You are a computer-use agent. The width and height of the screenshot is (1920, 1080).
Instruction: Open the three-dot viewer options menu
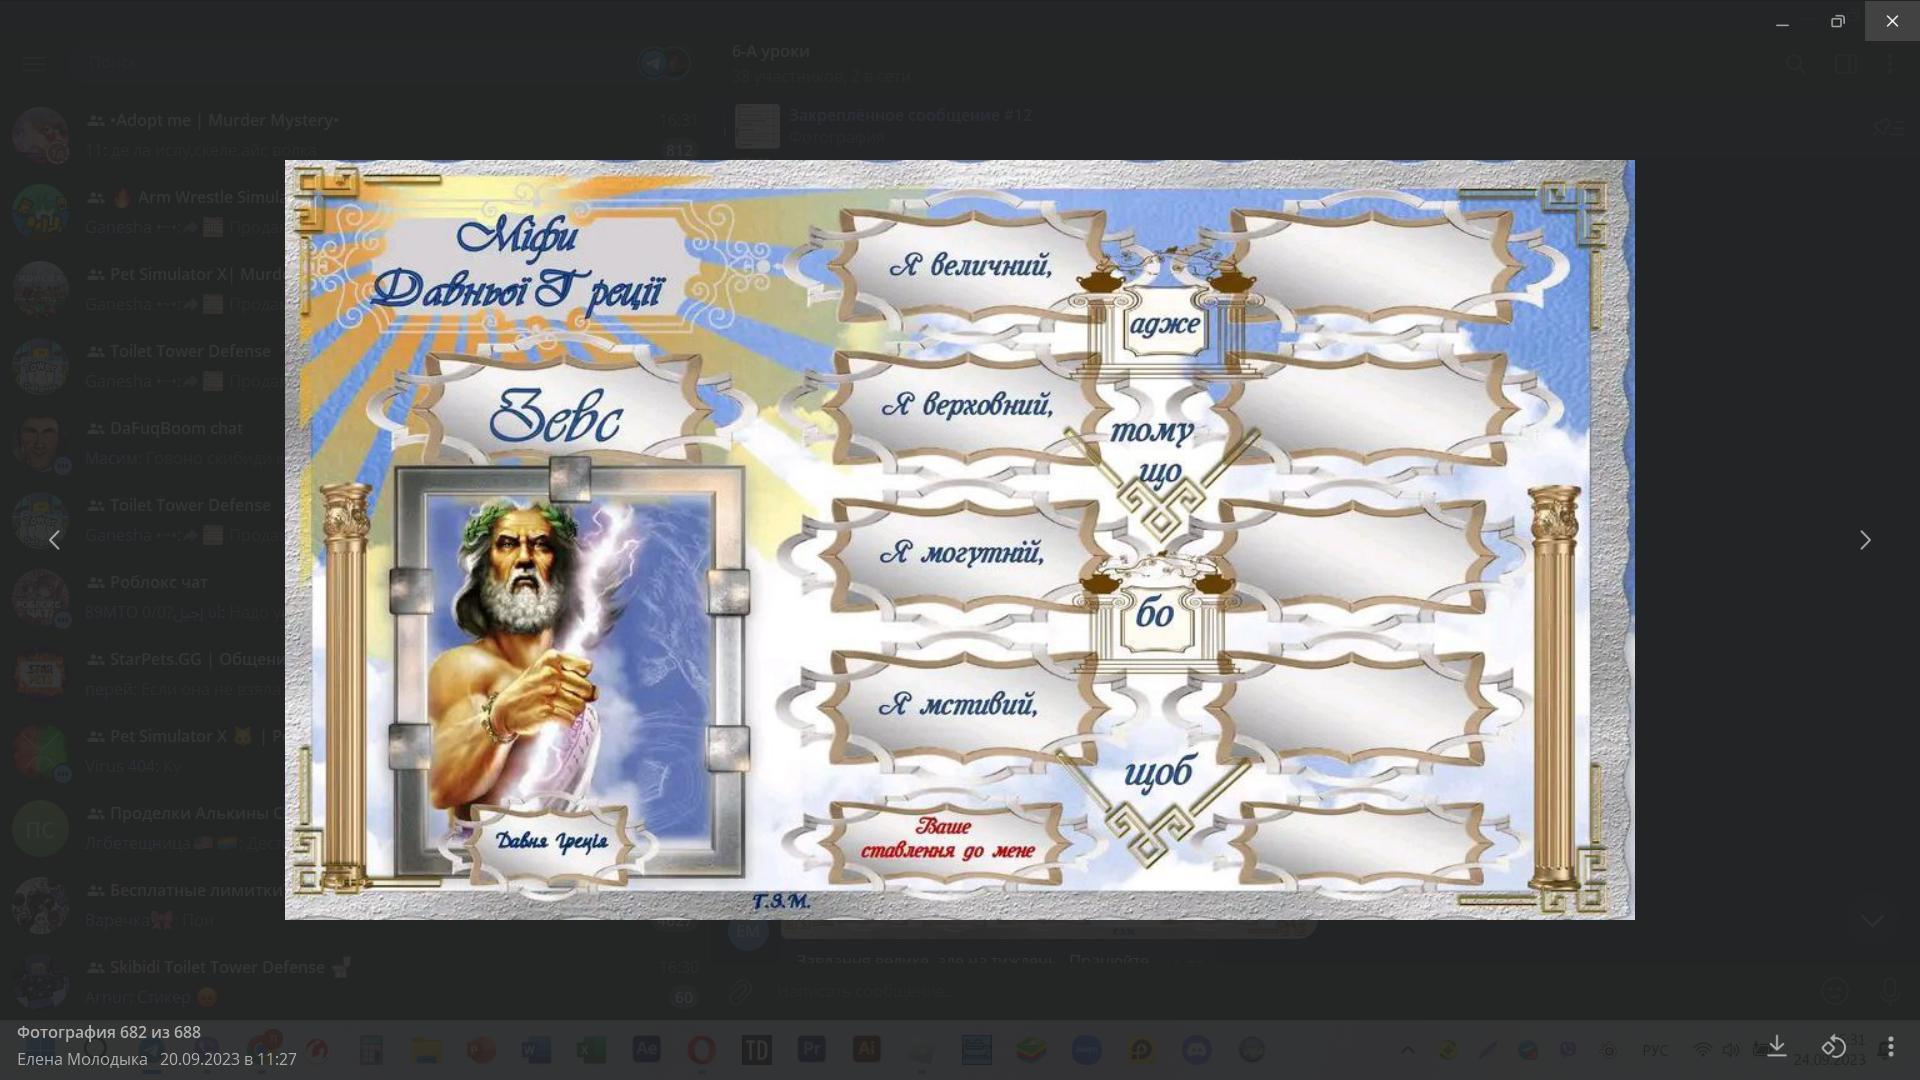coord(1890,1046)
